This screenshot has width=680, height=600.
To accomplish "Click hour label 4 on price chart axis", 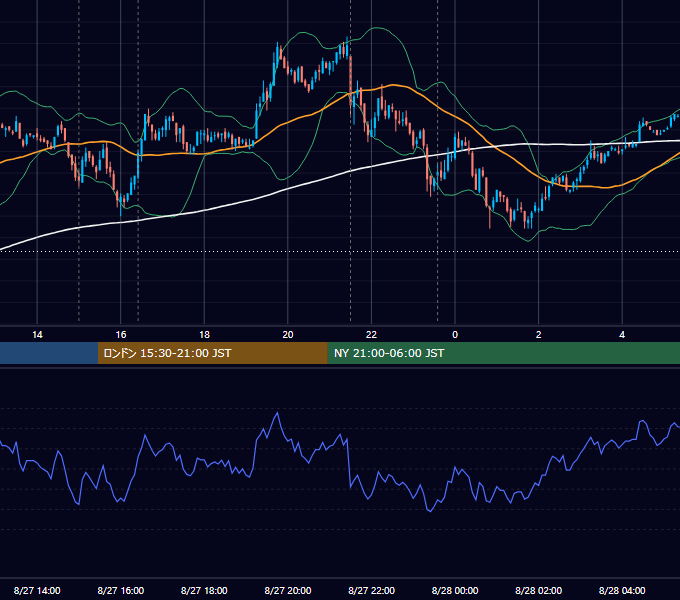I will (622, 335).
